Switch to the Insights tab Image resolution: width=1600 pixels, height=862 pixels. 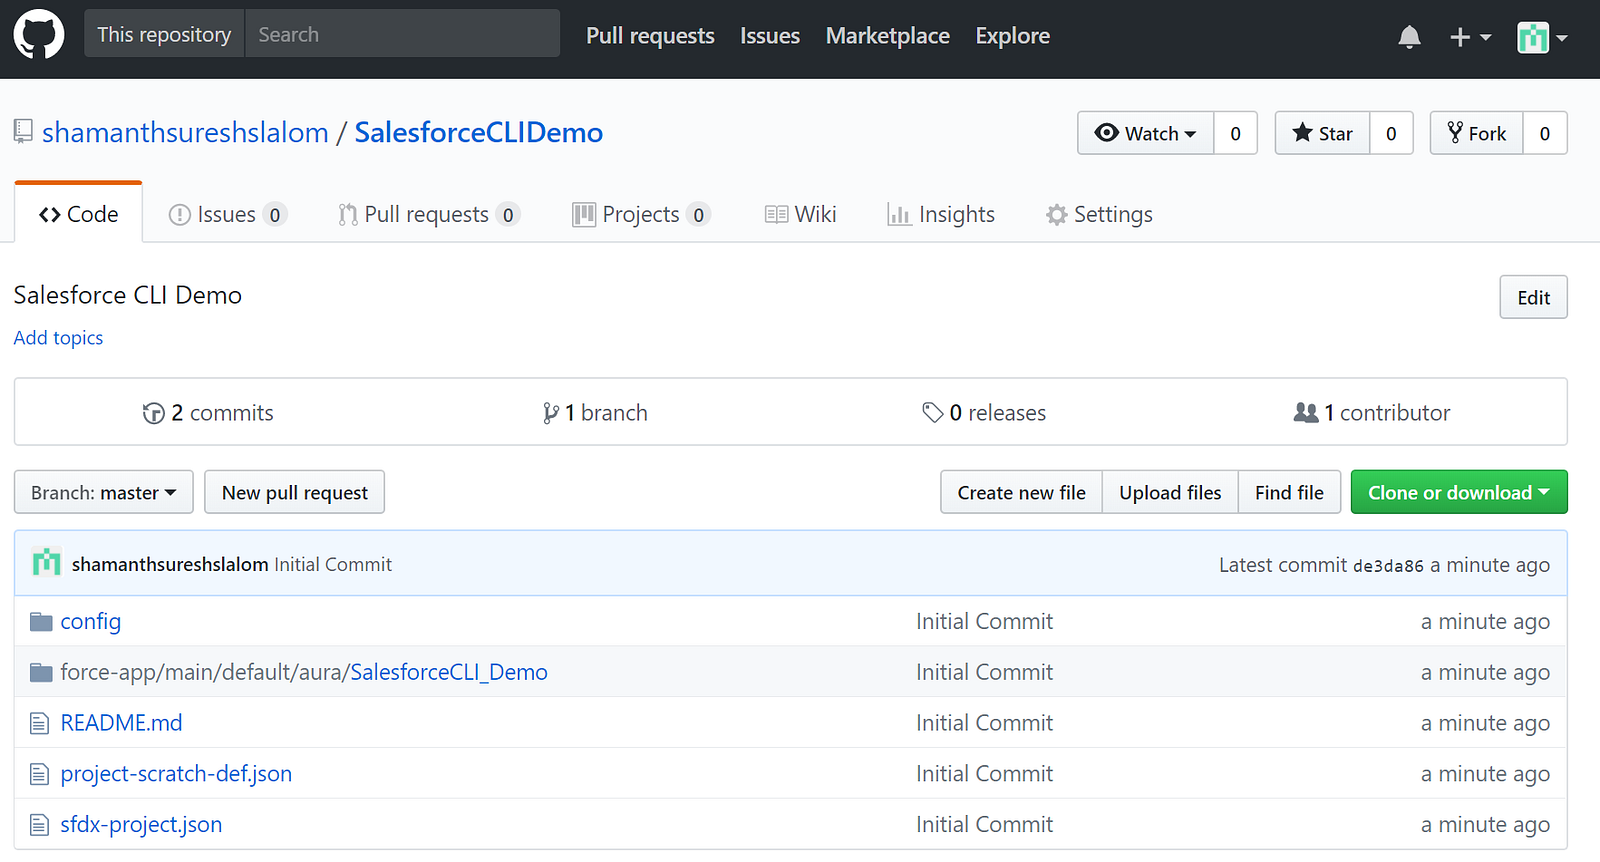(x=941, y=215)
